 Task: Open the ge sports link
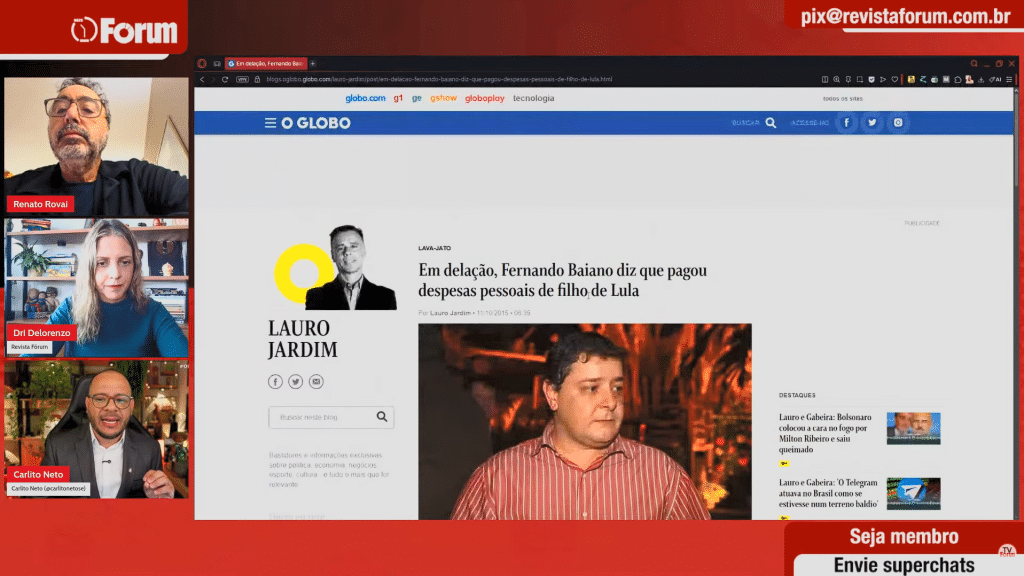tap(417, 98)
